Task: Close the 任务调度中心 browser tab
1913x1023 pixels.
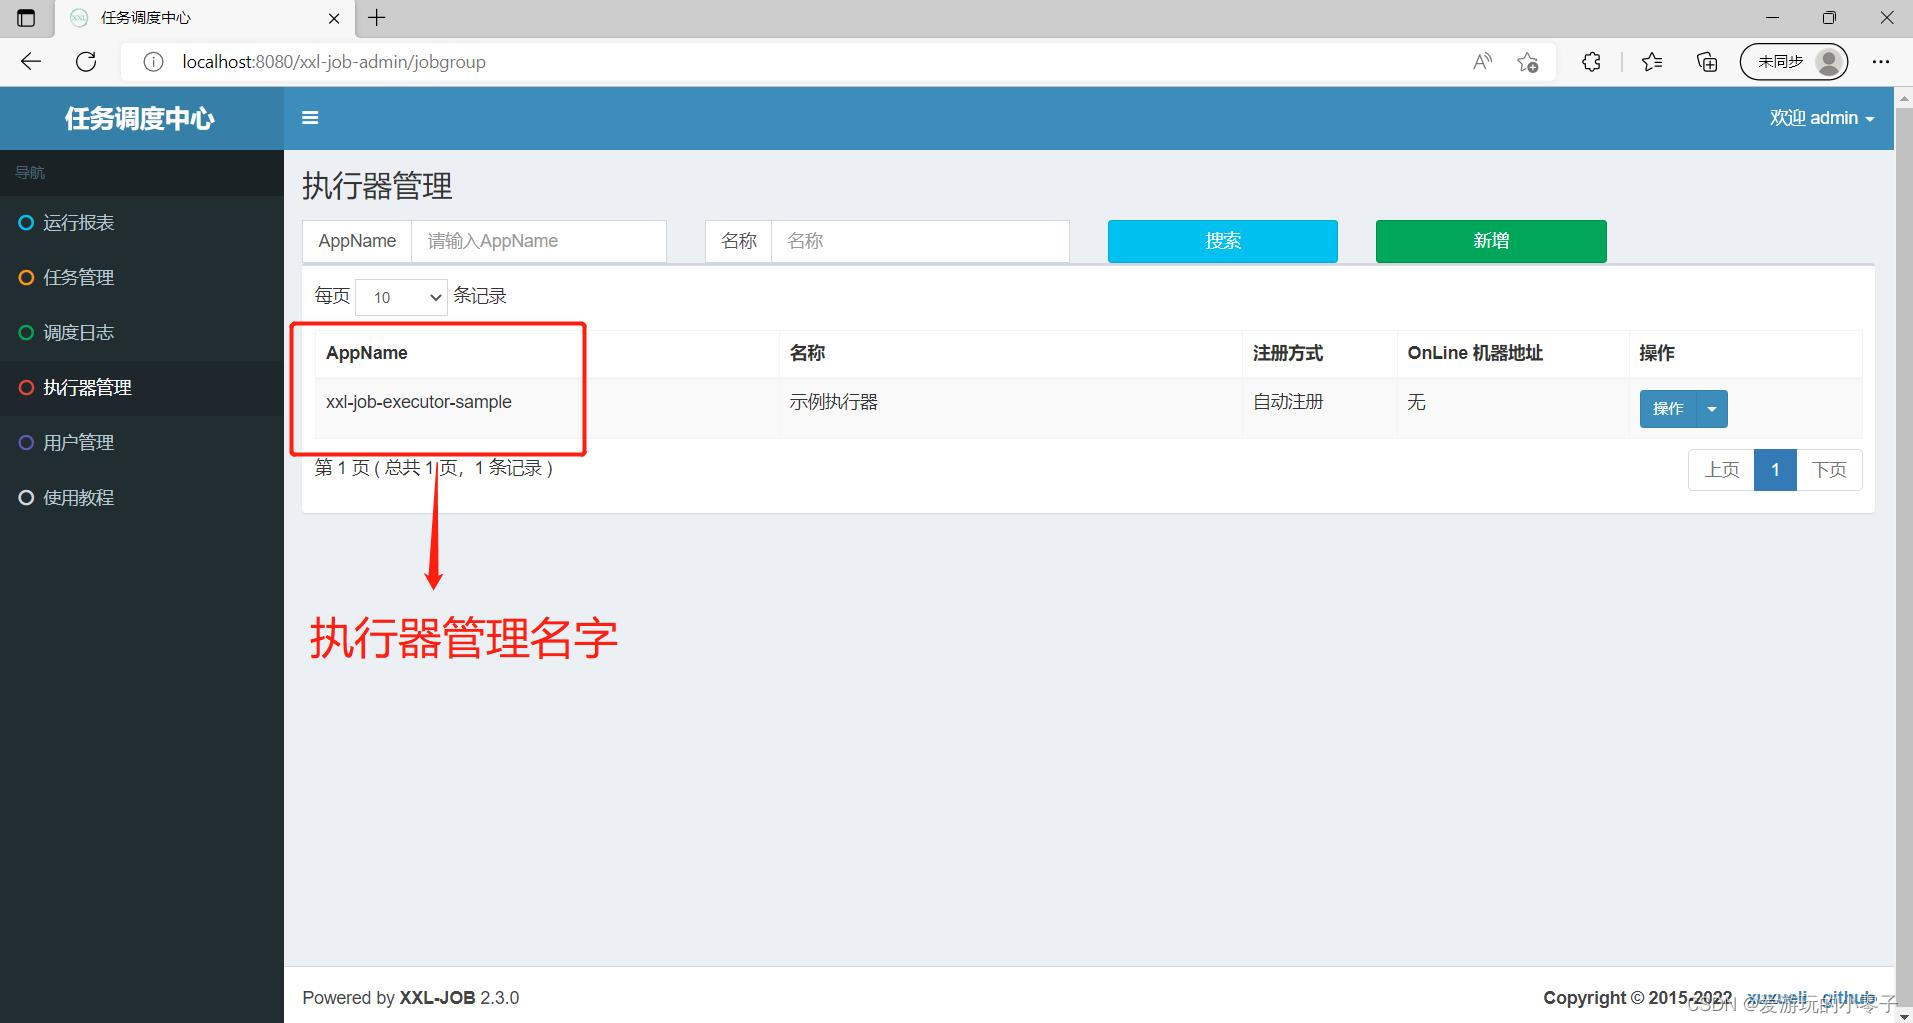Action: coord(334,18)
